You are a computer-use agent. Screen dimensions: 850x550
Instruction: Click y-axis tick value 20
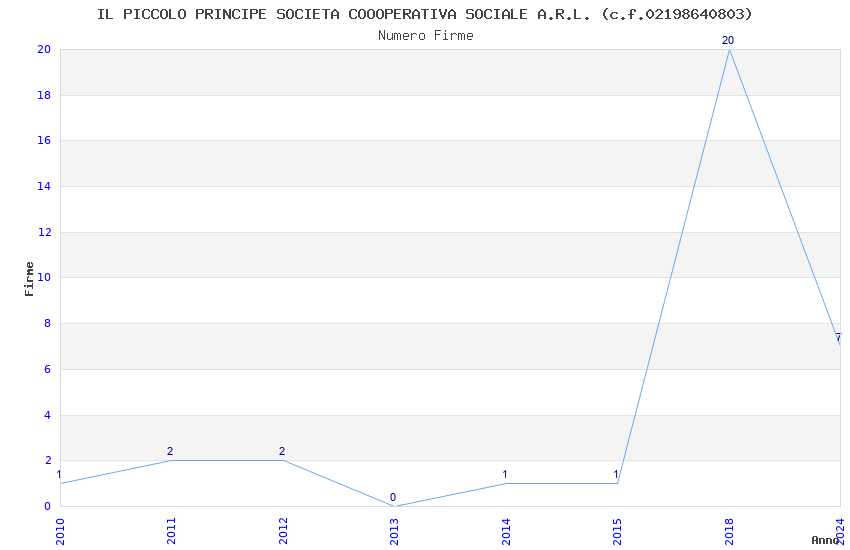[44, 49]
